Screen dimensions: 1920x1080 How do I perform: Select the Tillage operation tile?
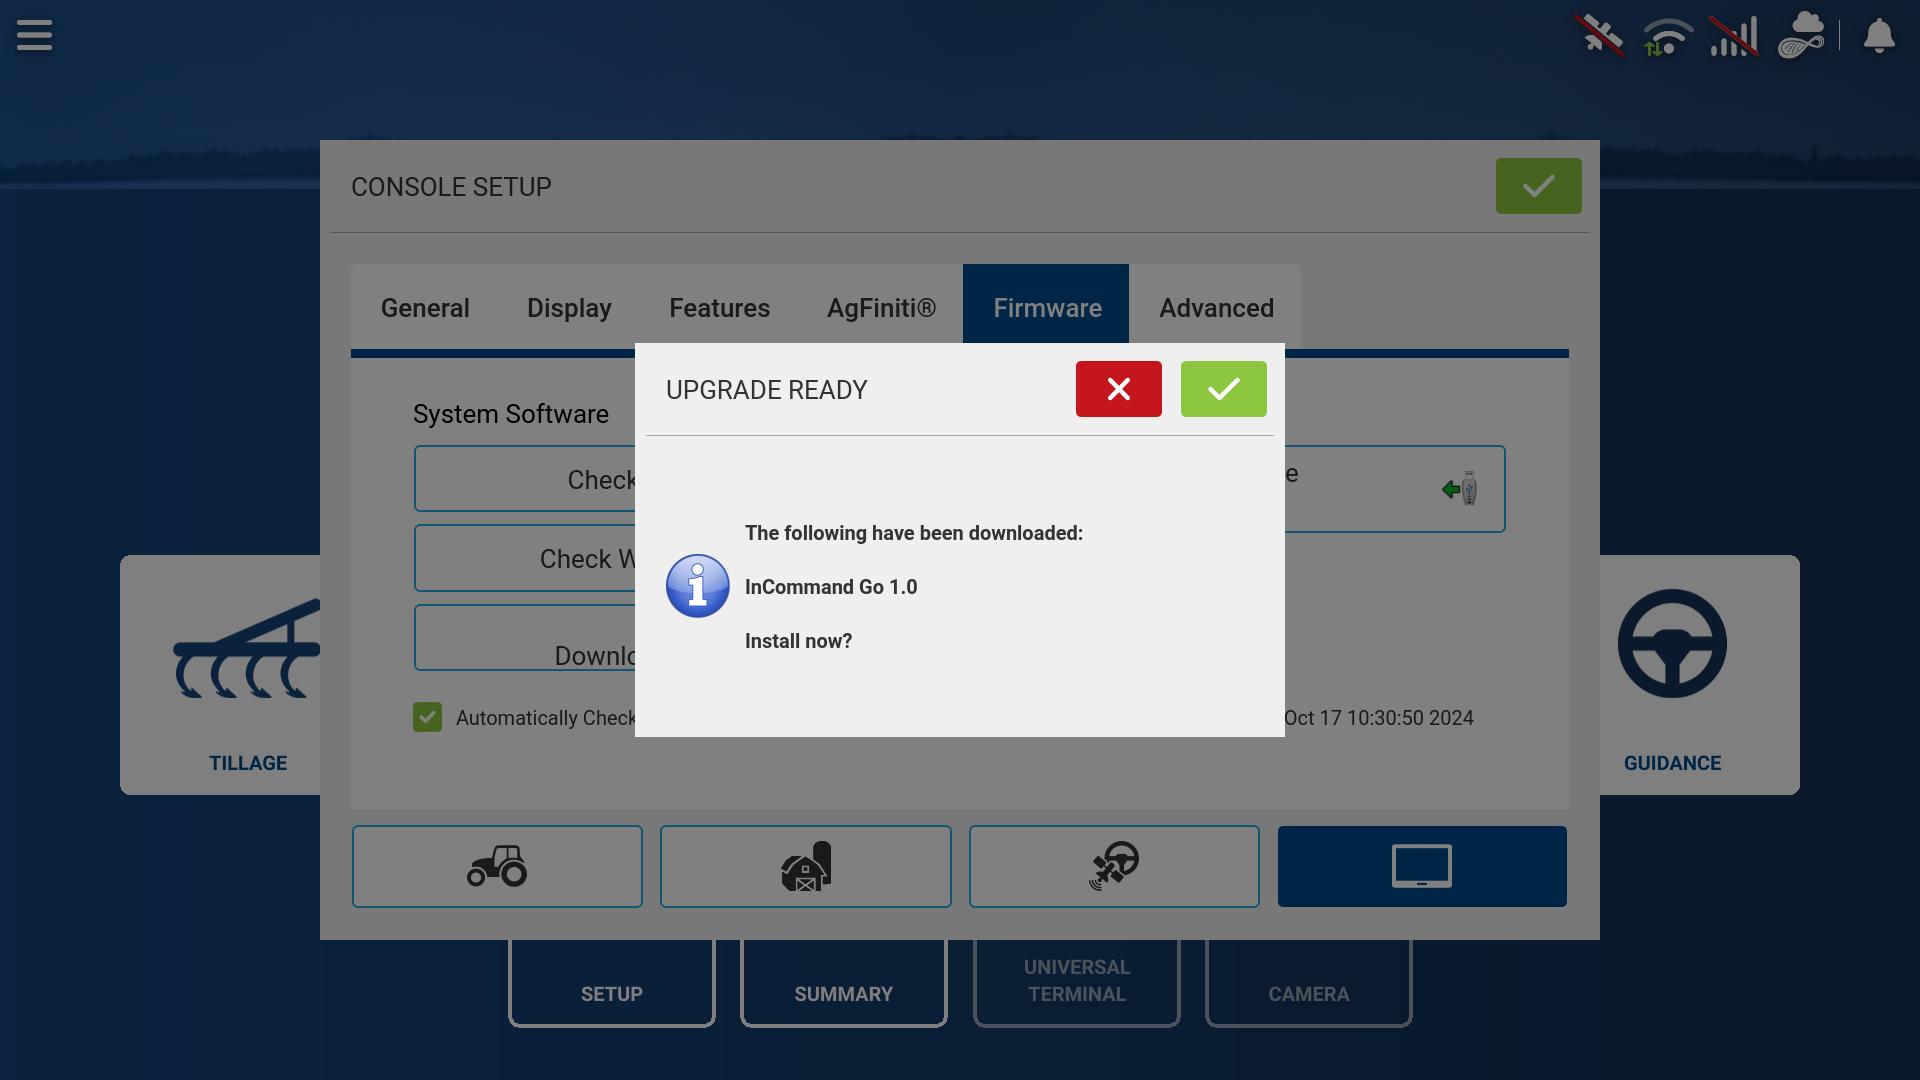tap(248, 674)
